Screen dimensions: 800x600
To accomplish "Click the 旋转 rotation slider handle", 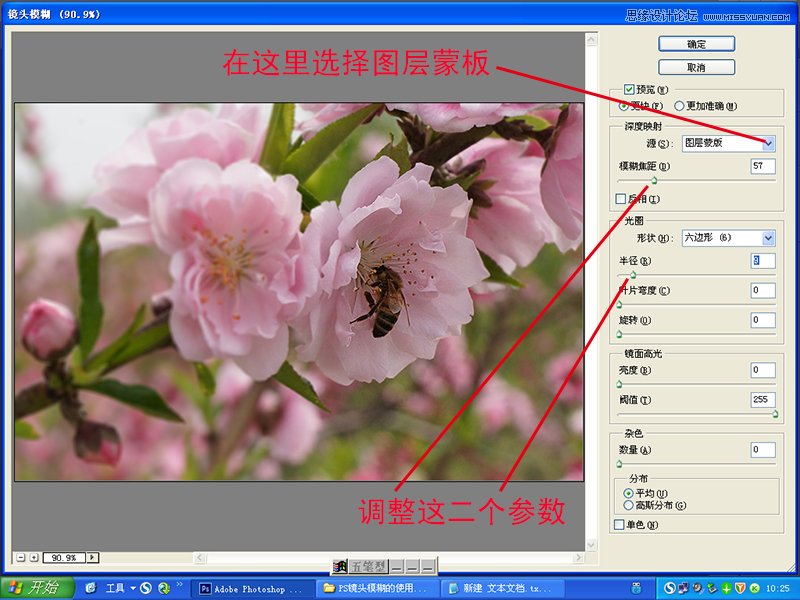I will (x=619, y=334).
